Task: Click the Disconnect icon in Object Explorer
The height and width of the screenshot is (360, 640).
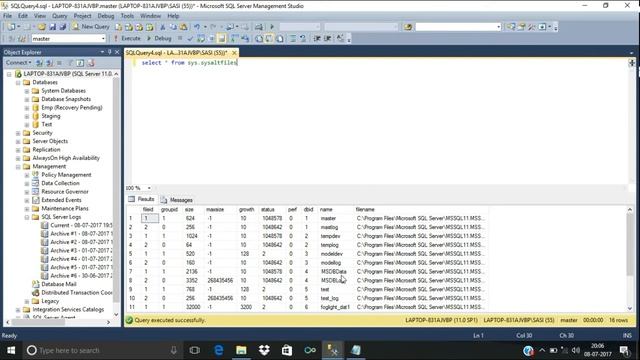Action: (x=49, y=63)
